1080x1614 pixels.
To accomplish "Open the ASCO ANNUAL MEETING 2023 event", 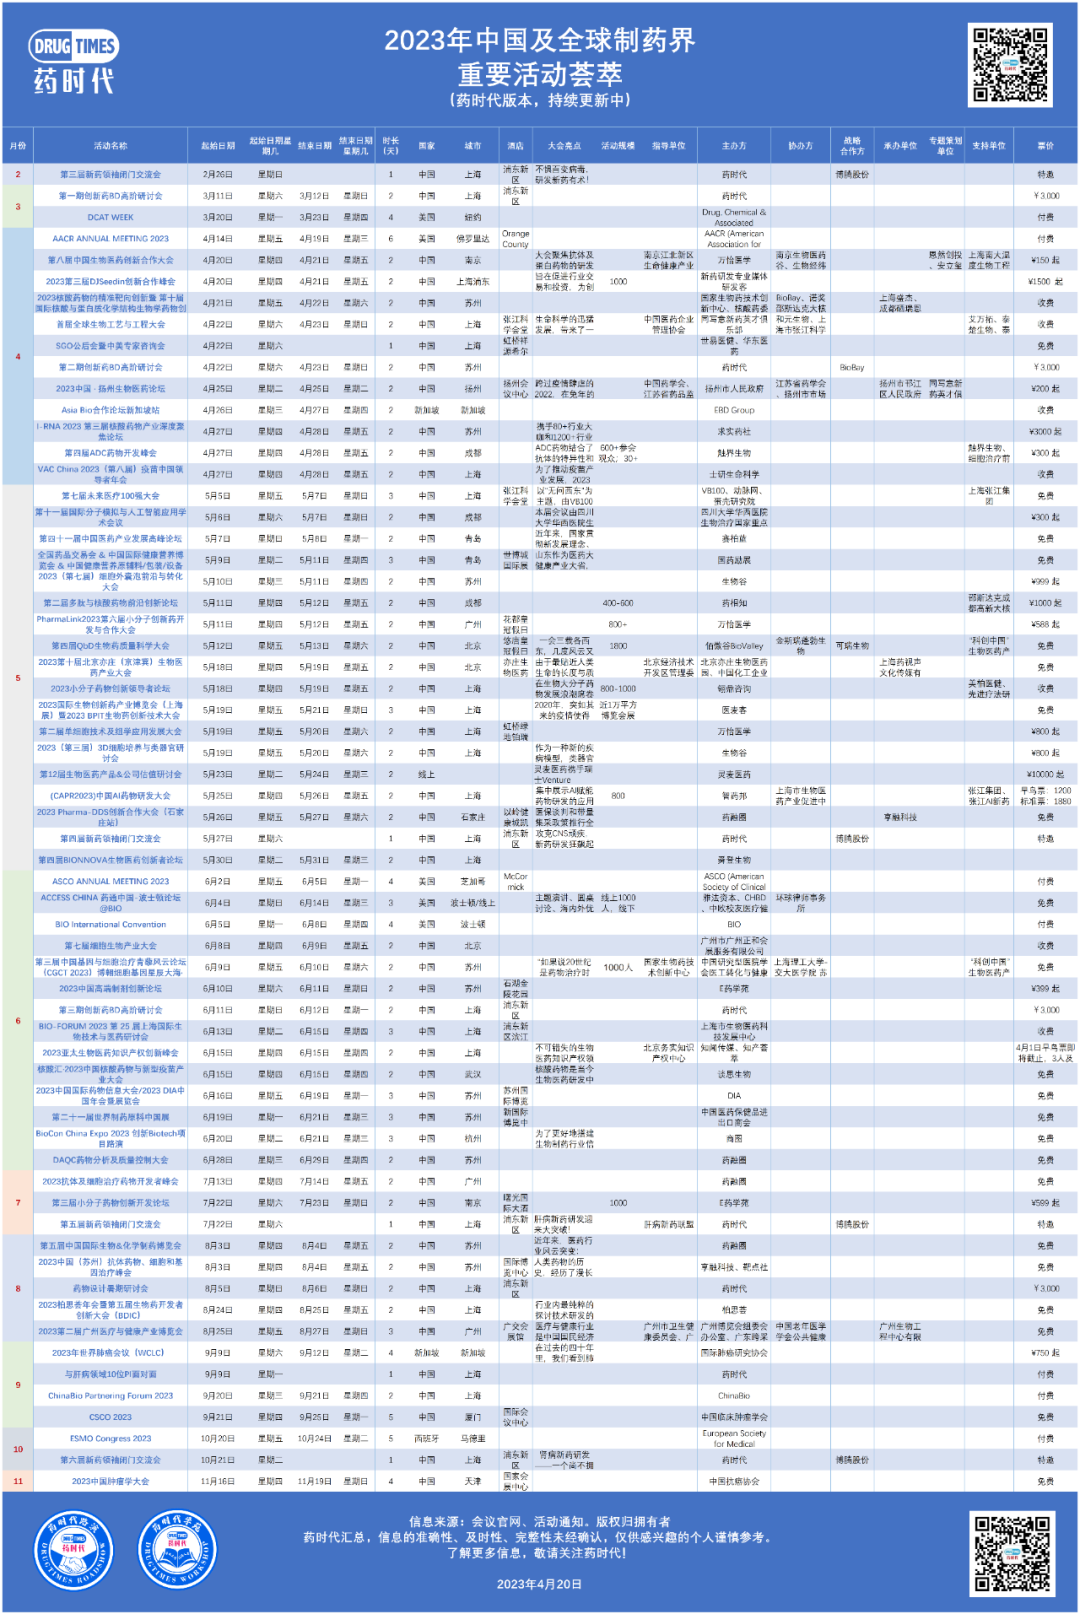I will click(110, 881).
